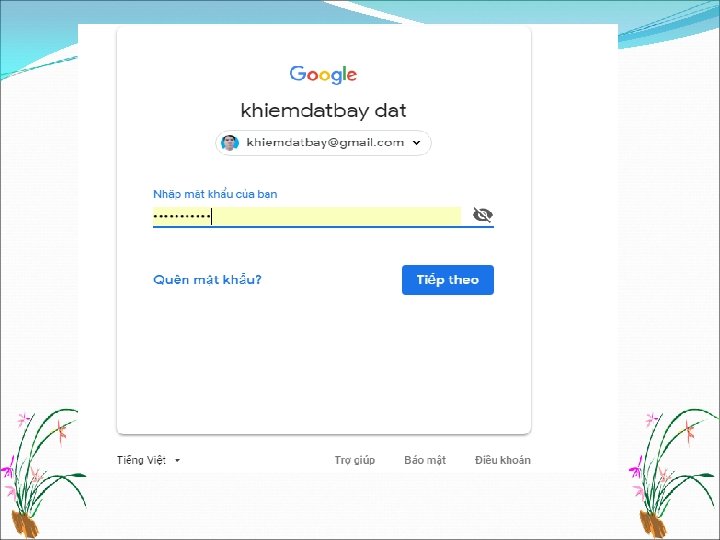720x540 pixels.
Task: Open the Bảo mật link
Action: [425, 460]
